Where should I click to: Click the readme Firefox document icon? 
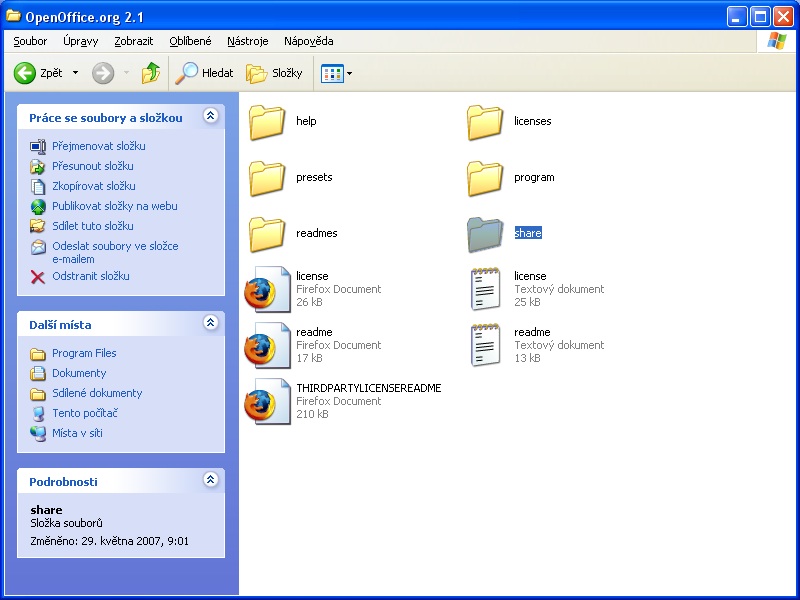(267, 345)
